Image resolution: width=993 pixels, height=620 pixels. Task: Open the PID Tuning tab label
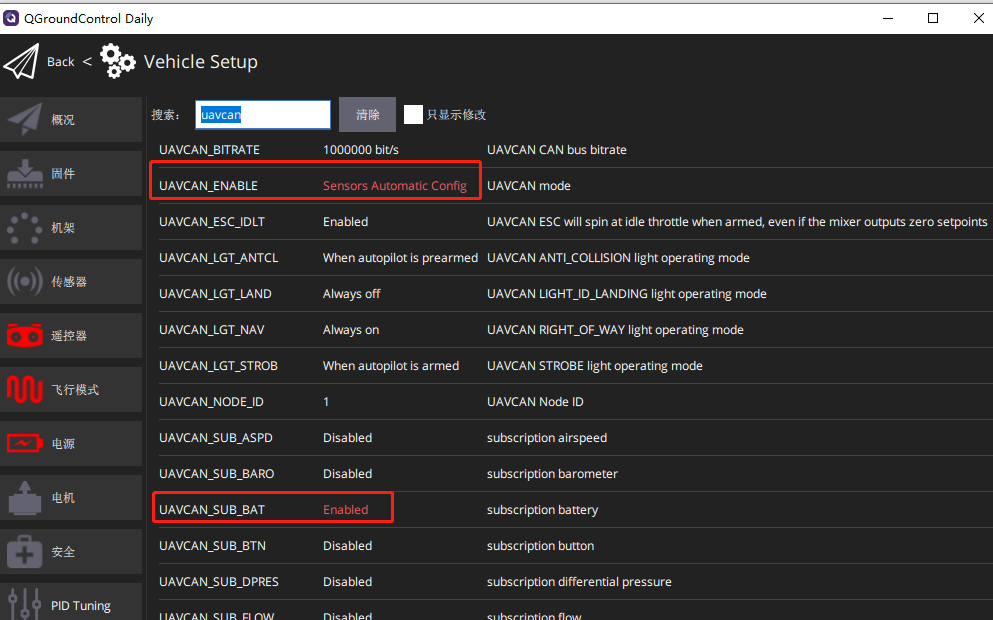click(x=80, y=606)
